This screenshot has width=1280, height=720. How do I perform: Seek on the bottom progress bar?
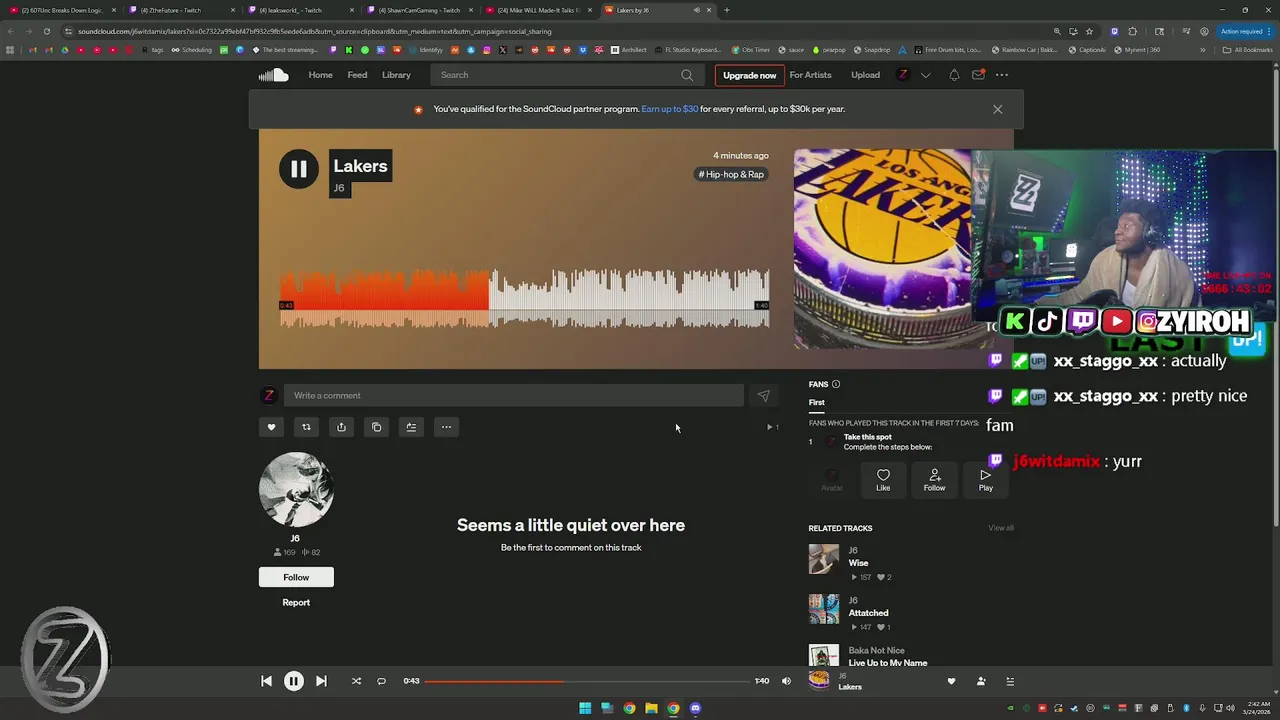coord(587,681)
